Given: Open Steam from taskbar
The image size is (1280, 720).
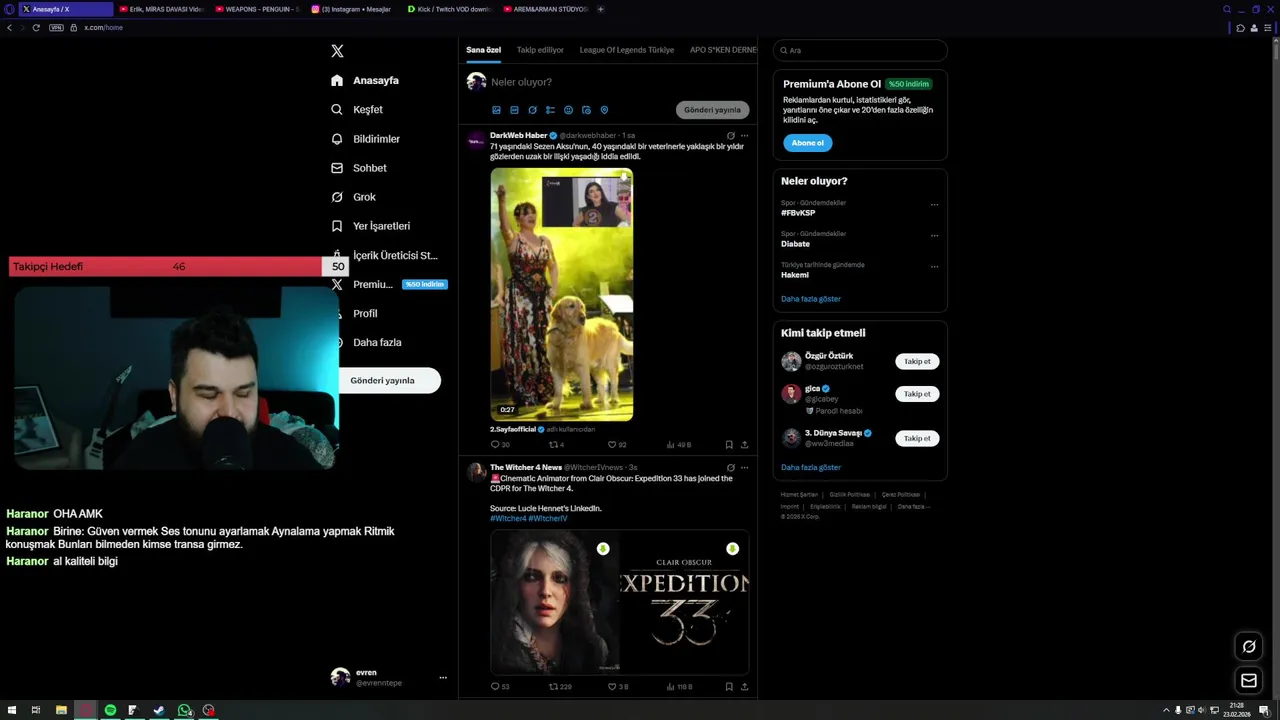Looking at the screenshot, I should (159, 710).
